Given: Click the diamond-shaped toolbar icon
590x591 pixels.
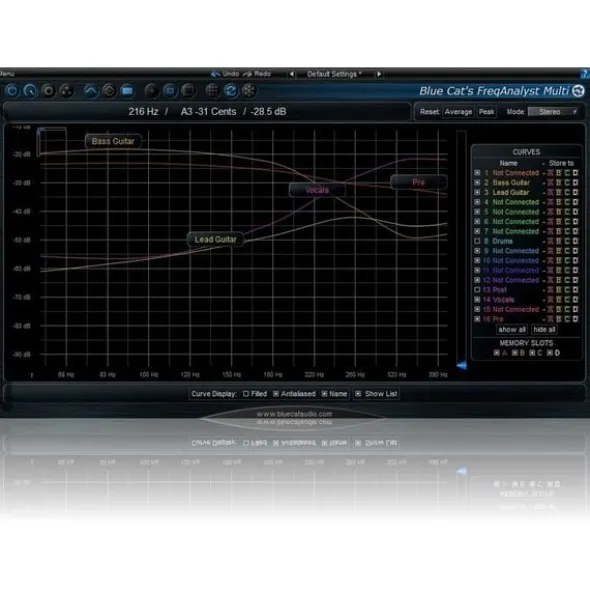Looking at the screenshot, I should click(109, 91).
